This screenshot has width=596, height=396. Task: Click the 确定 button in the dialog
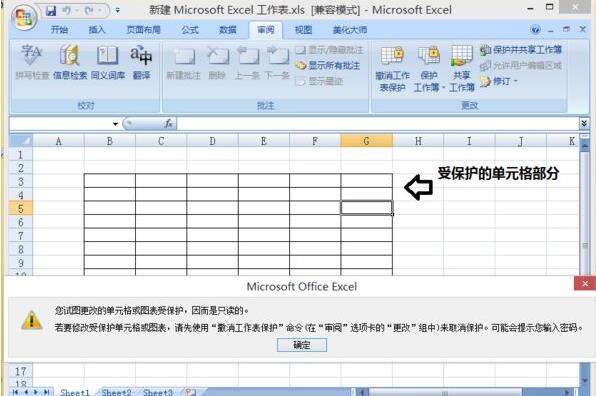coord(302,345)
